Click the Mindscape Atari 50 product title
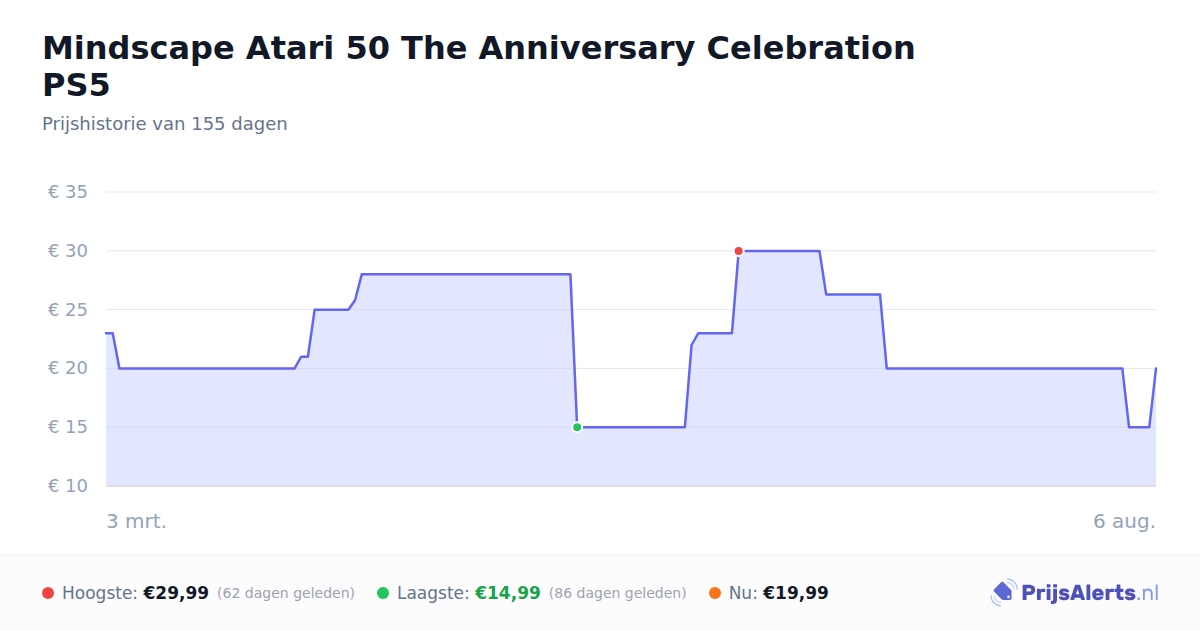 tap(479, 66)
